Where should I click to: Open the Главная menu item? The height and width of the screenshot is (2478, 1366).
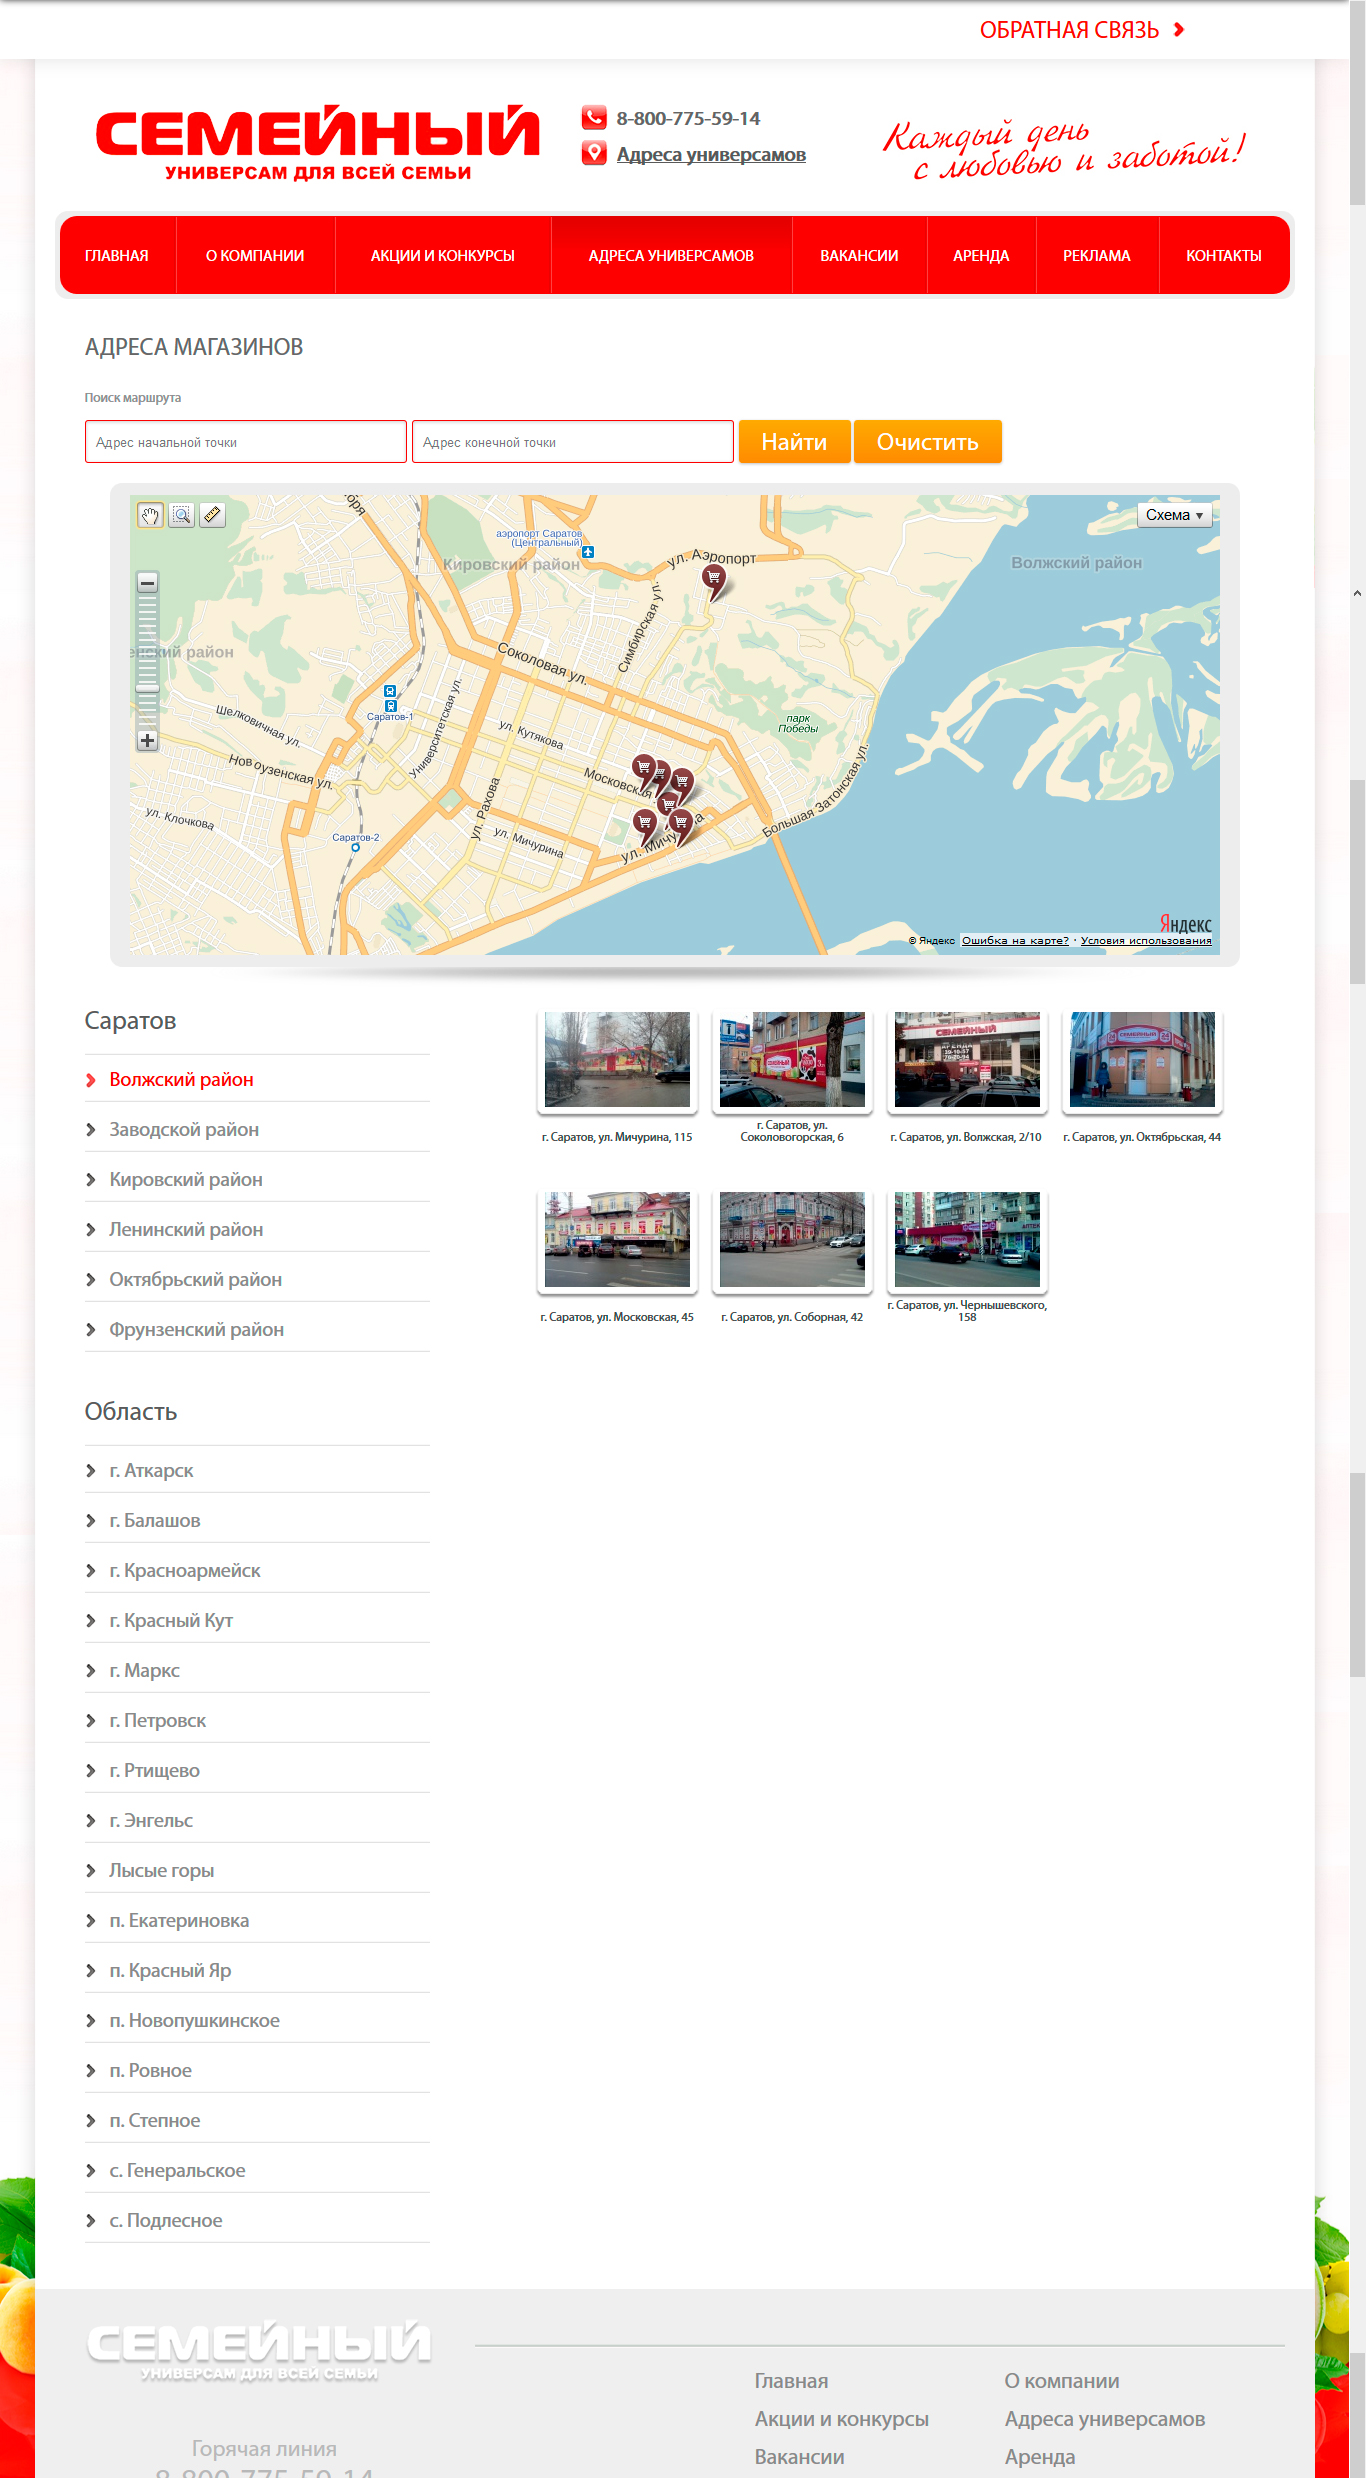point(117,256)
